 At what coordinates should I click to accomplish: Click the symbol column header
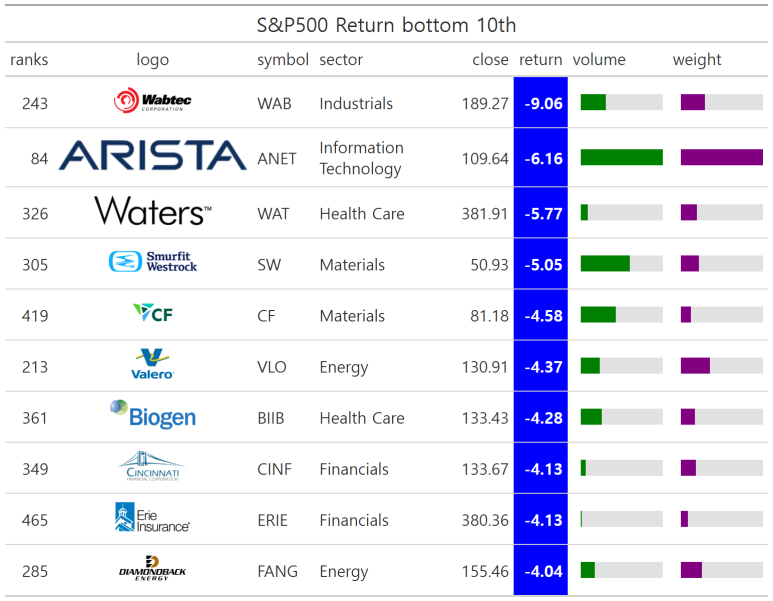pyautogui.click(x=282, y=60)
